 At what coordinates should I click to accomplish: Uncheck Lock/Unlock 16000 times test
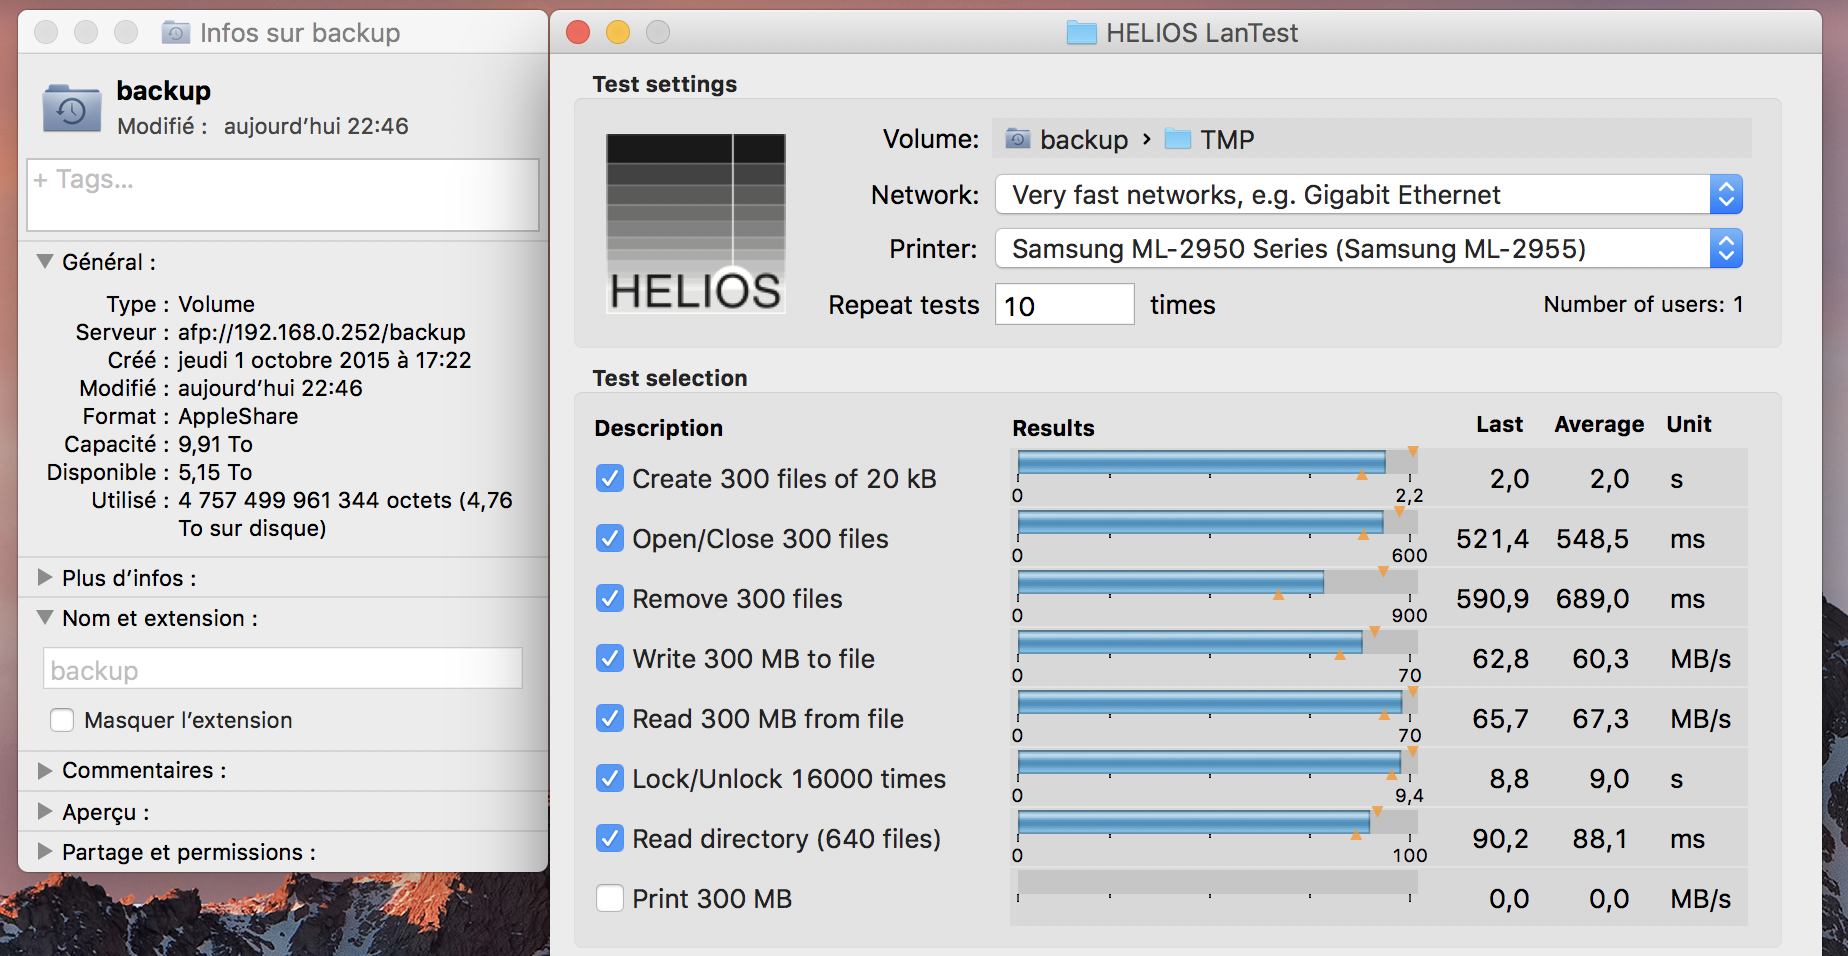pyautogui.click(x=610, y=778)
